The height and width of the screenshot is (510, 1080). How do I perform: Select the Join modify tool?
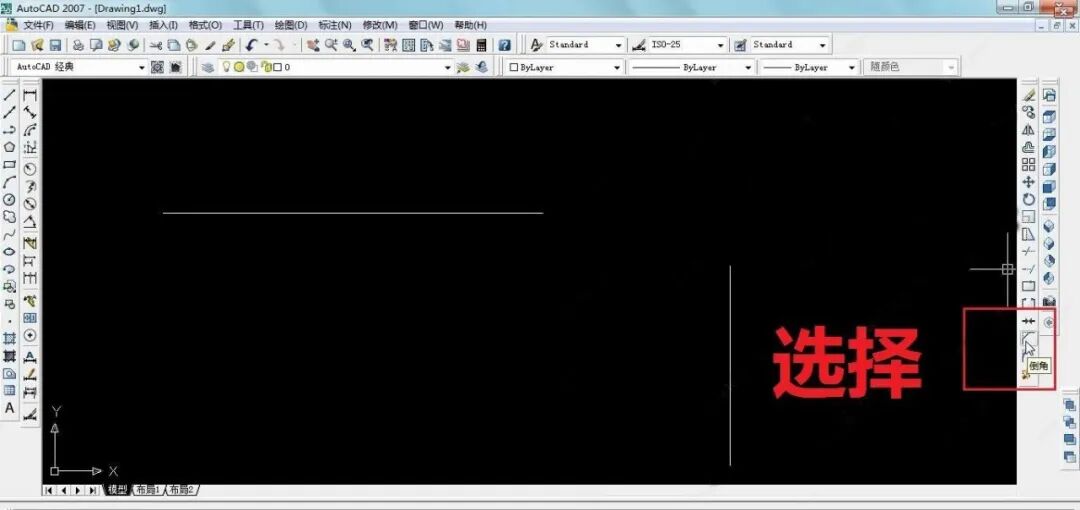1028,320
